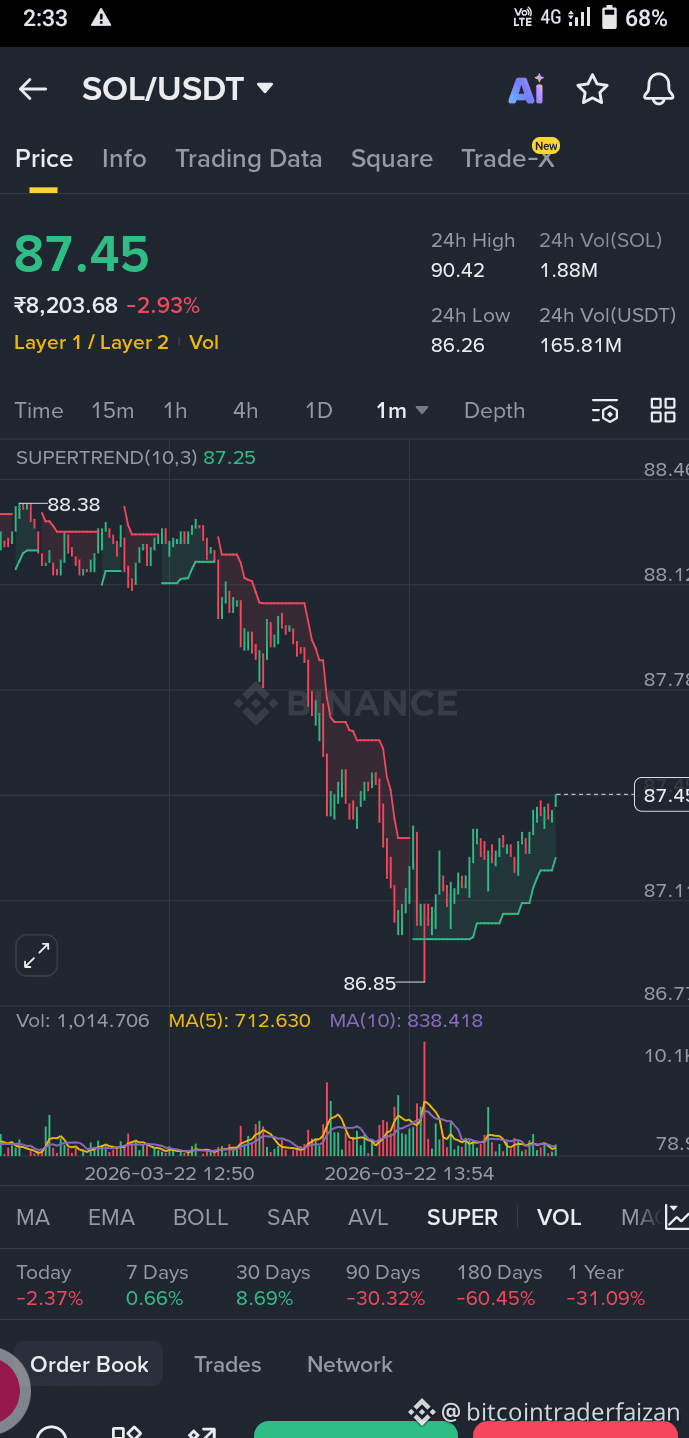Toggle the SUPER indicator

462,1218
